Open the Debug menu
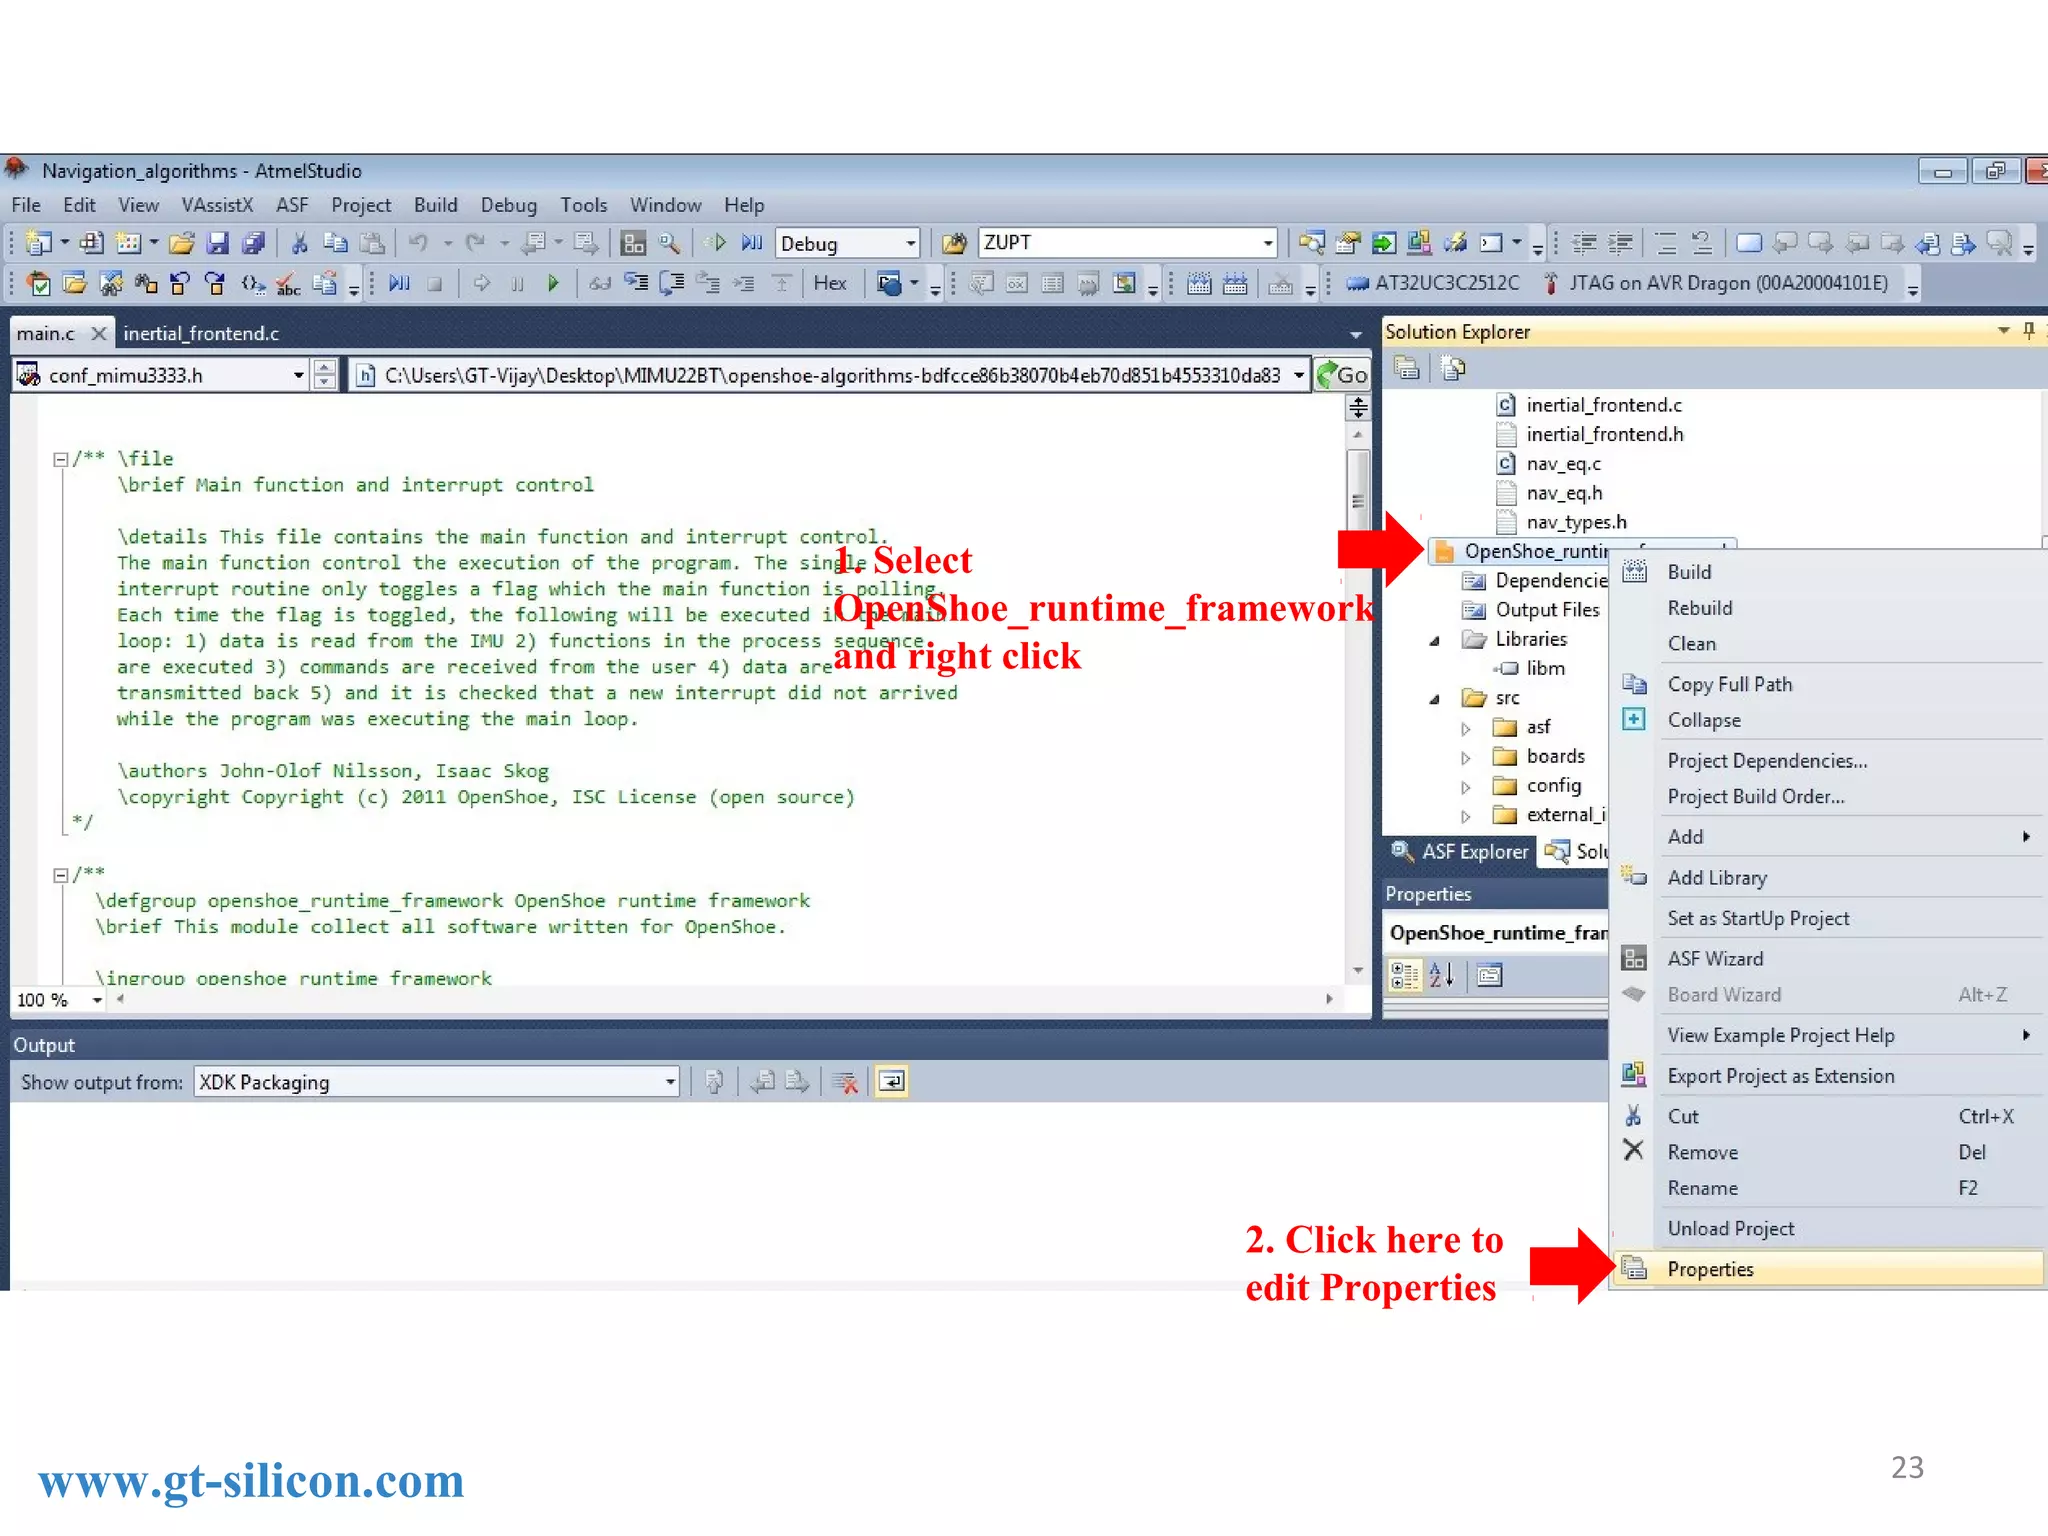 [x=508, y=205]
